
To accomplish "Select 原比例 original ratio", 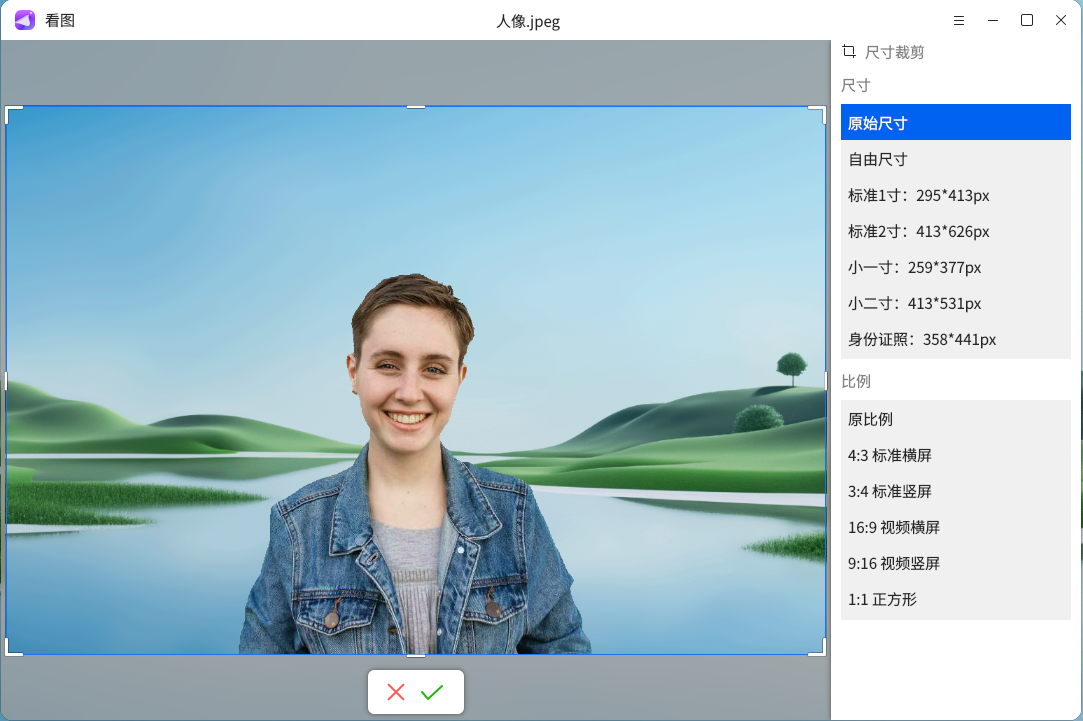I will pos(955,419).
